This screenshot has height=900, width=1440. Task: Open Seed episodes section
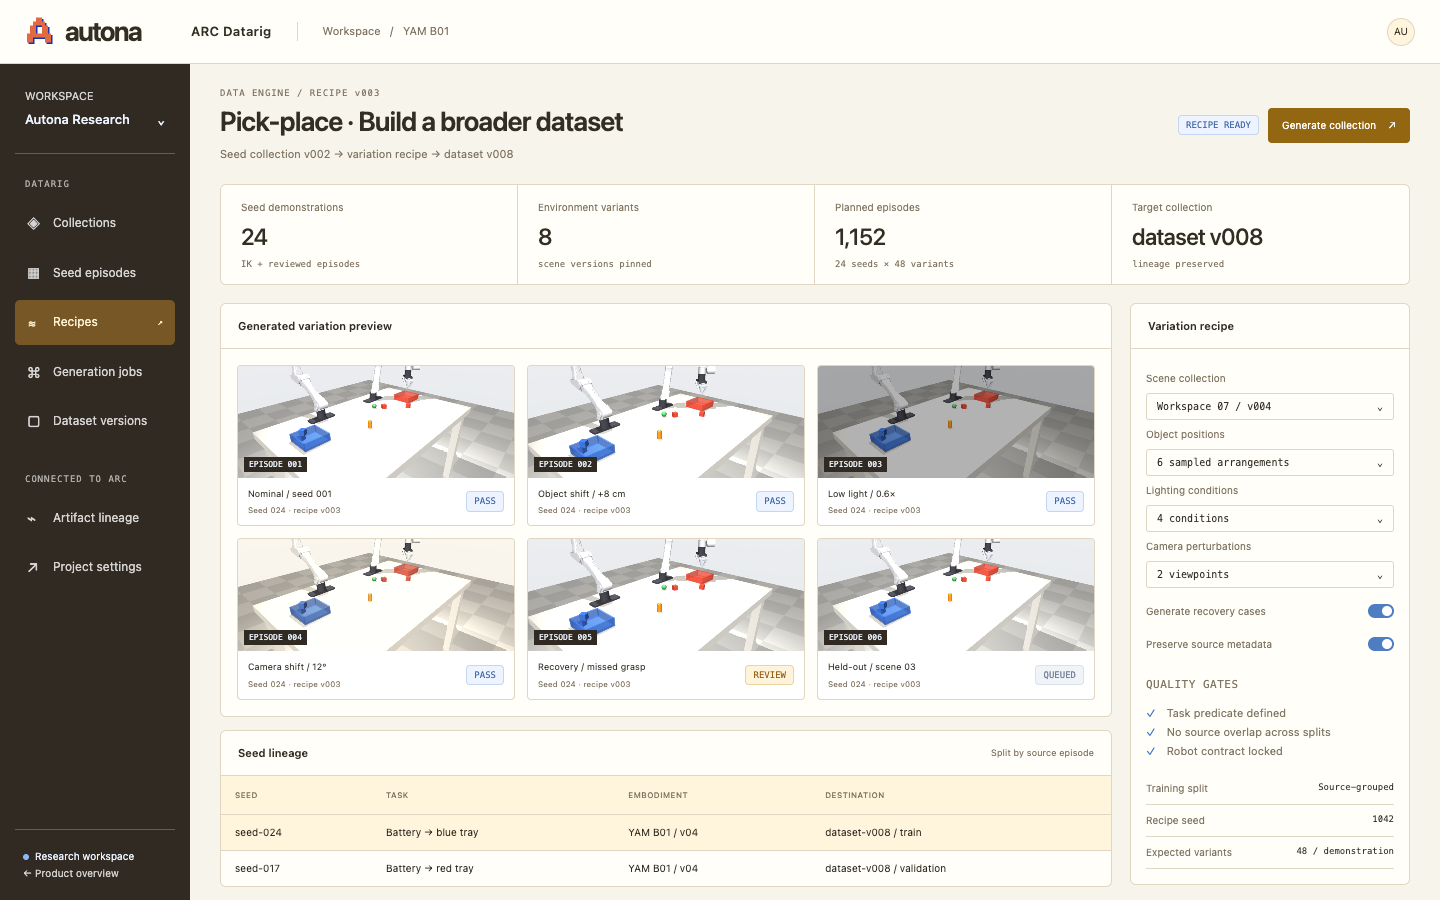tap(95, 273)
